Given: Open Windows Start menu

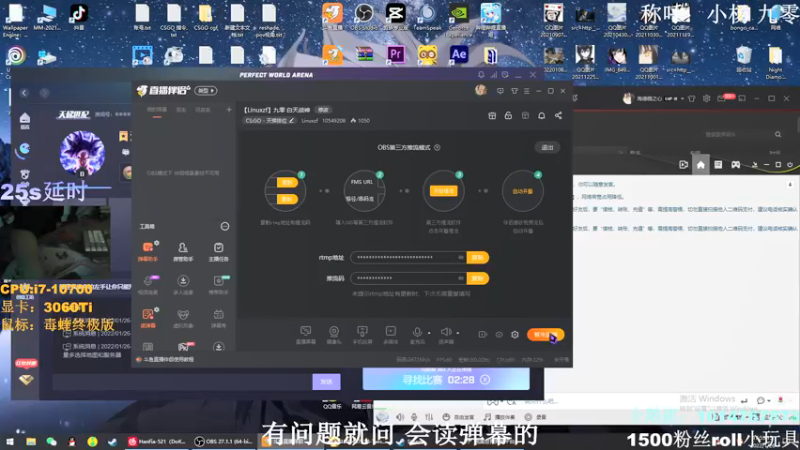Looking at the screenshot, I should click(x=9, y=441).
